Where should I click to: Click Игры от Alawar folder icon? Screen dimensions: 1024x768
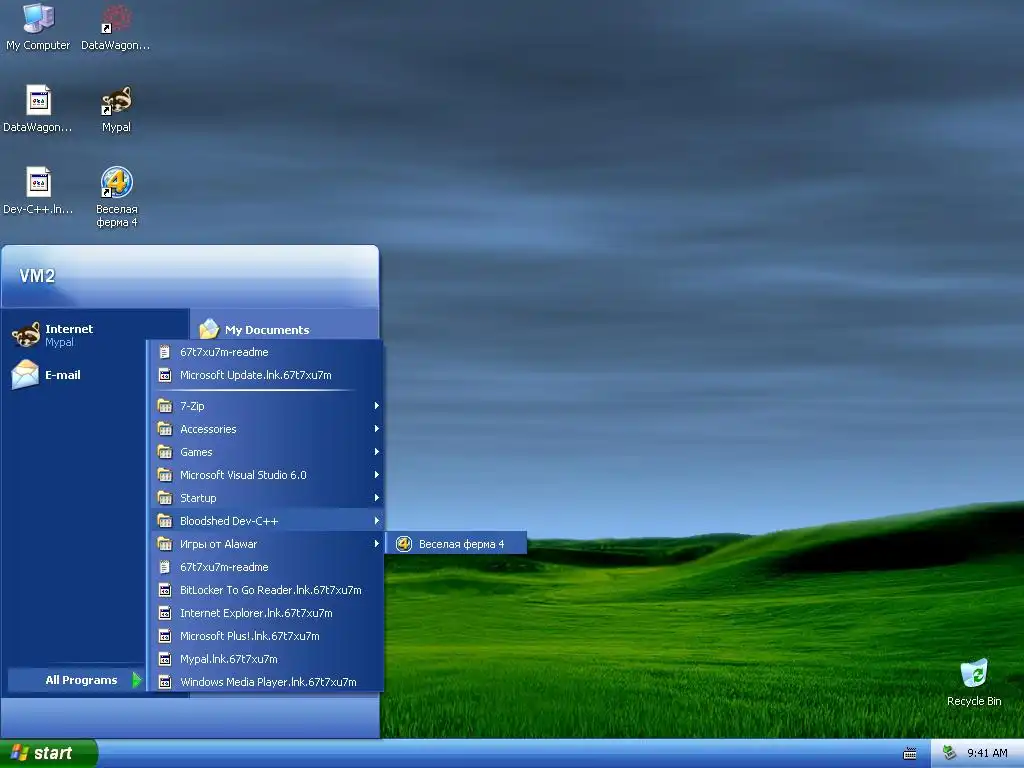165,543
